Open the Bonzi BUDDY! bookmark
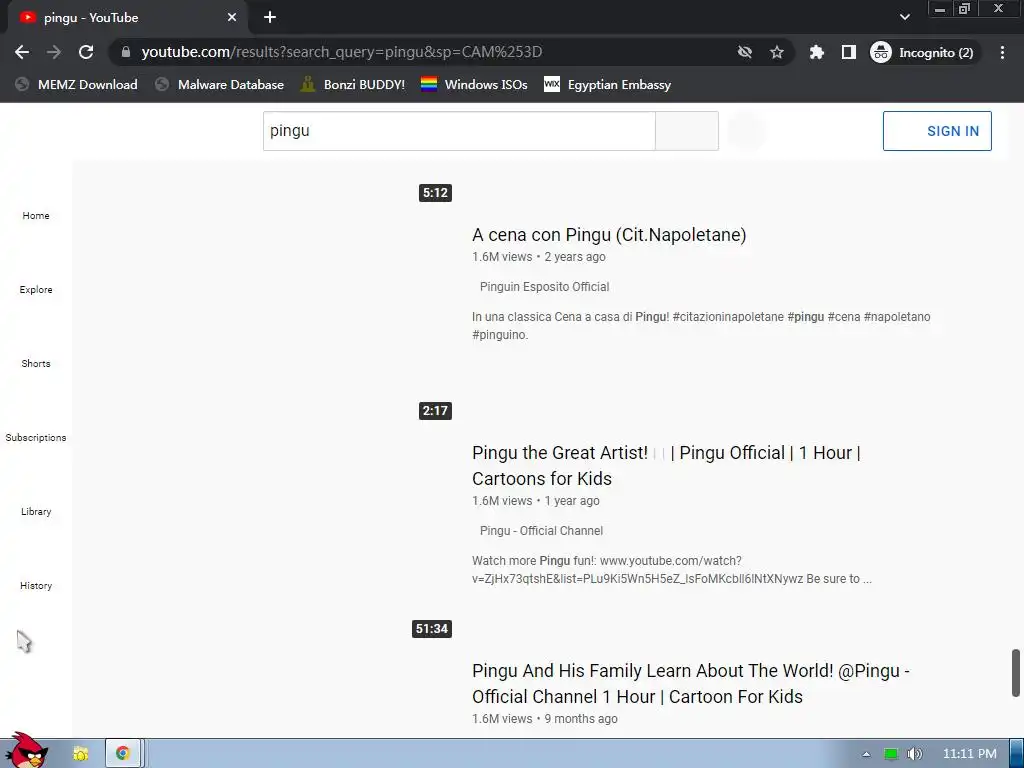 click(353, 84)
